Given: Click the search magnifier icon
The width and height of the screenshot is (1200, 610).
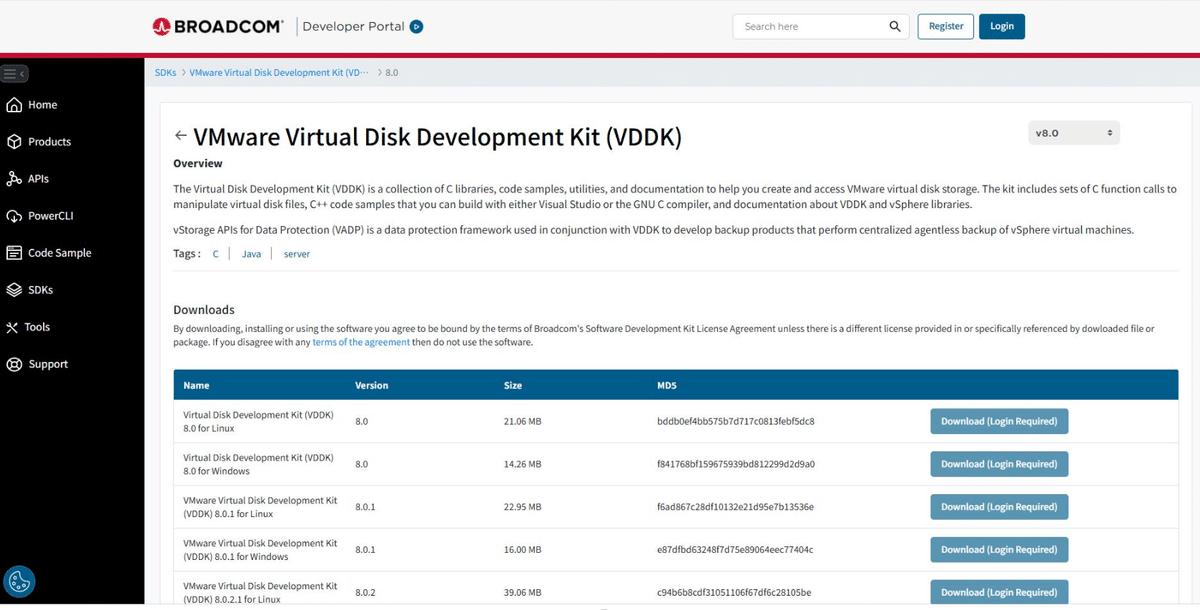Looking at the screenshot, I should pos(895,26).
